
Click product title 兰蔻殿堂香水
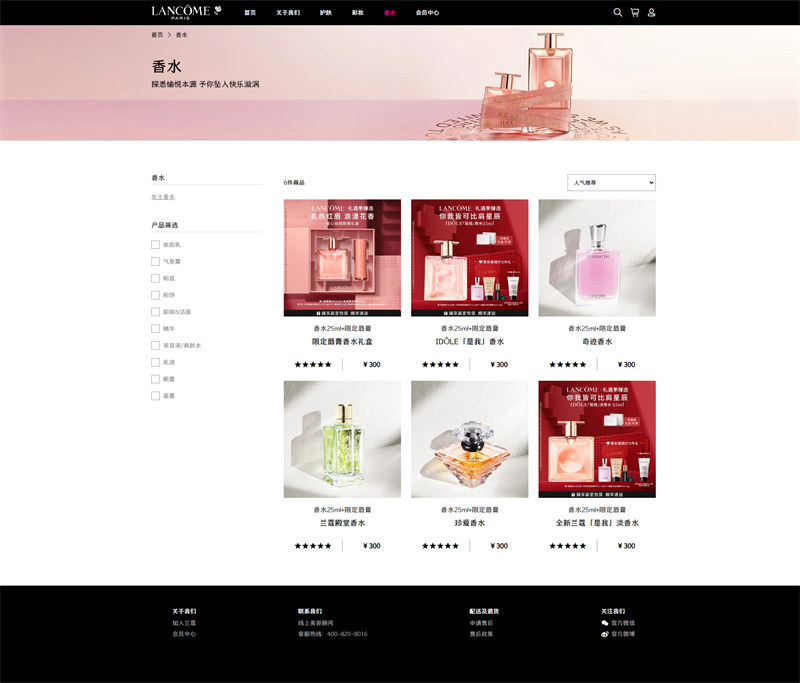[342, 523]
